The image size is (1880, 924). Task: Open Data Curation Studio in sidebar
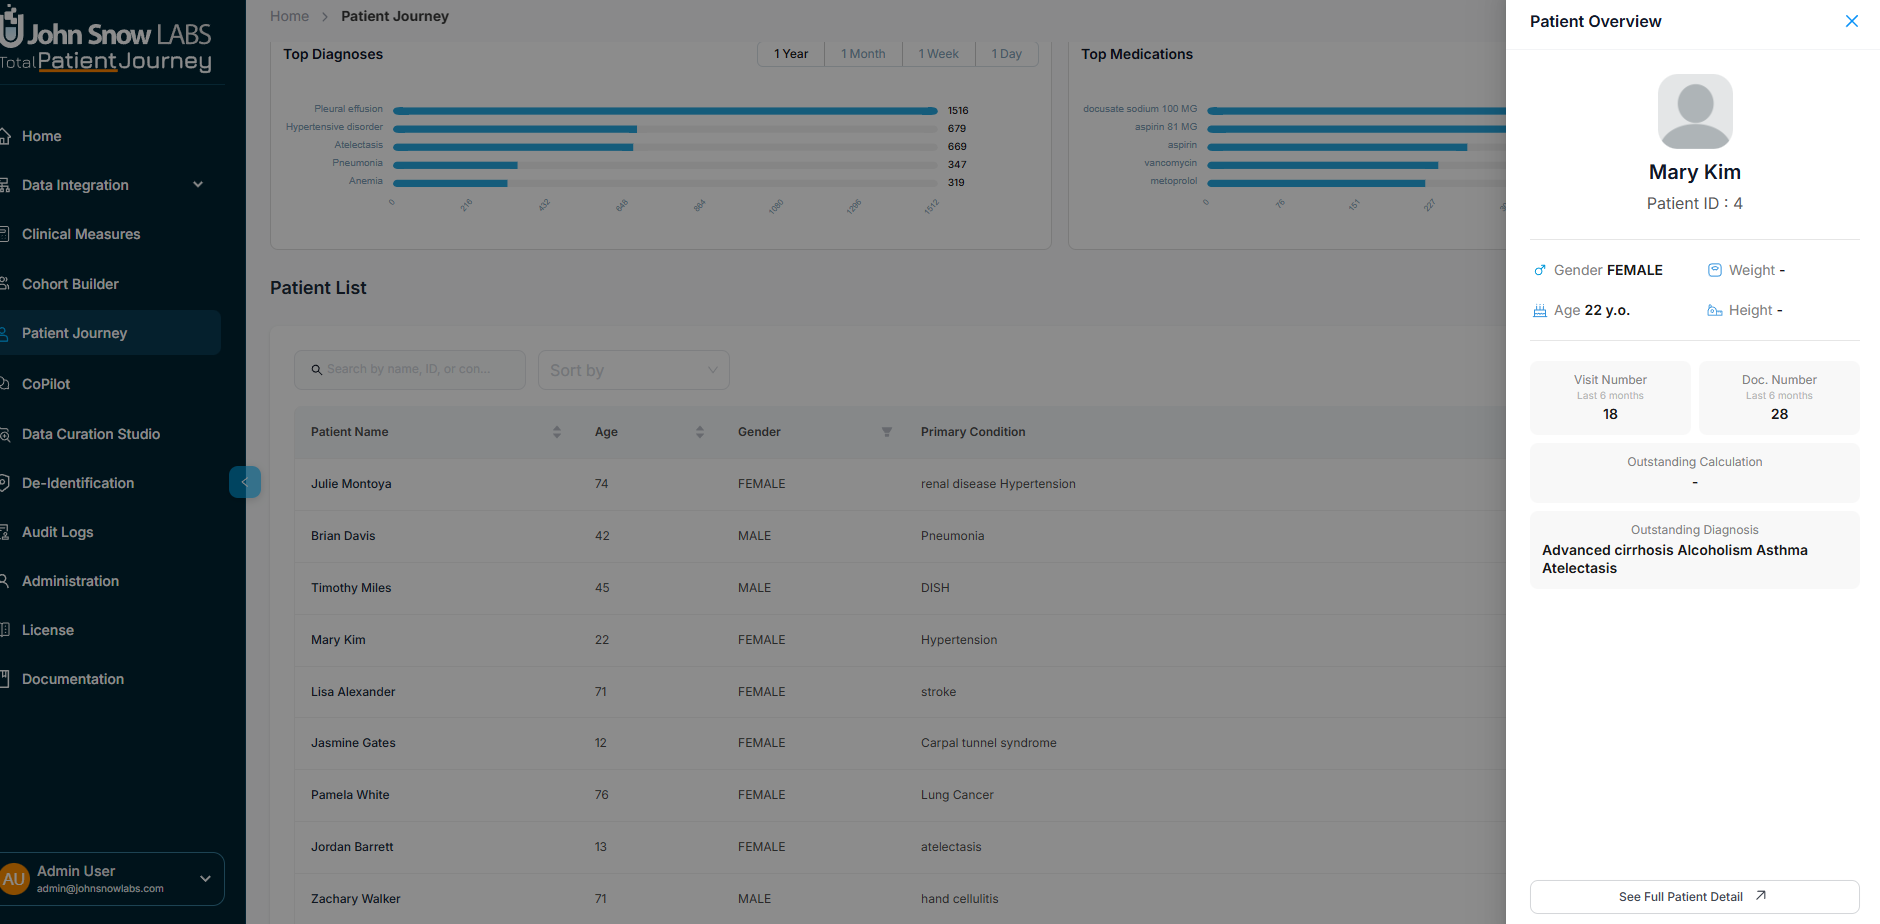pos(92,433)
